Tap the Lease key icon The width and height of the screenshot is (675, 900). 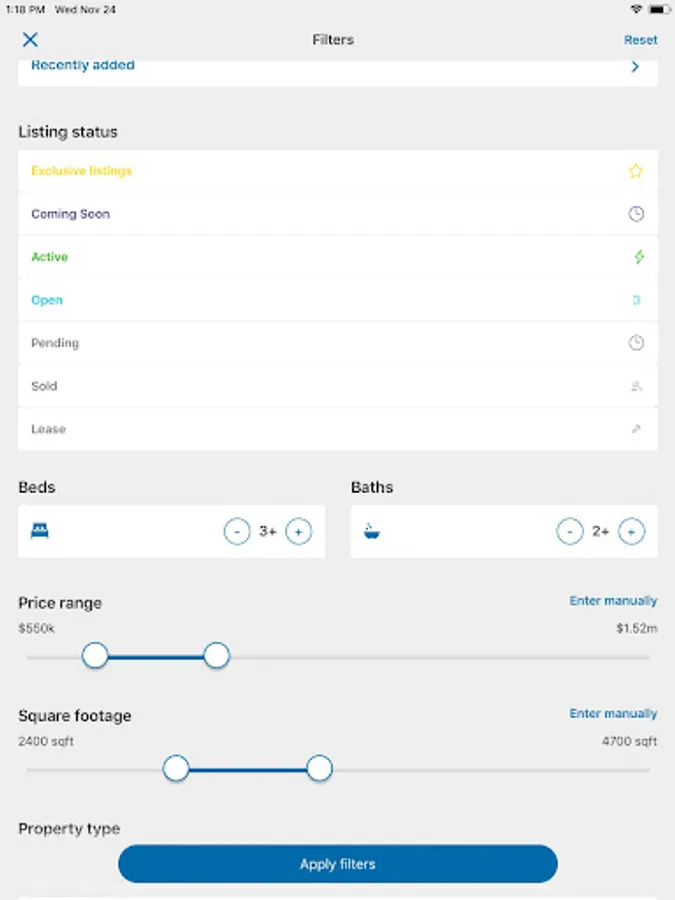[636, 429]
